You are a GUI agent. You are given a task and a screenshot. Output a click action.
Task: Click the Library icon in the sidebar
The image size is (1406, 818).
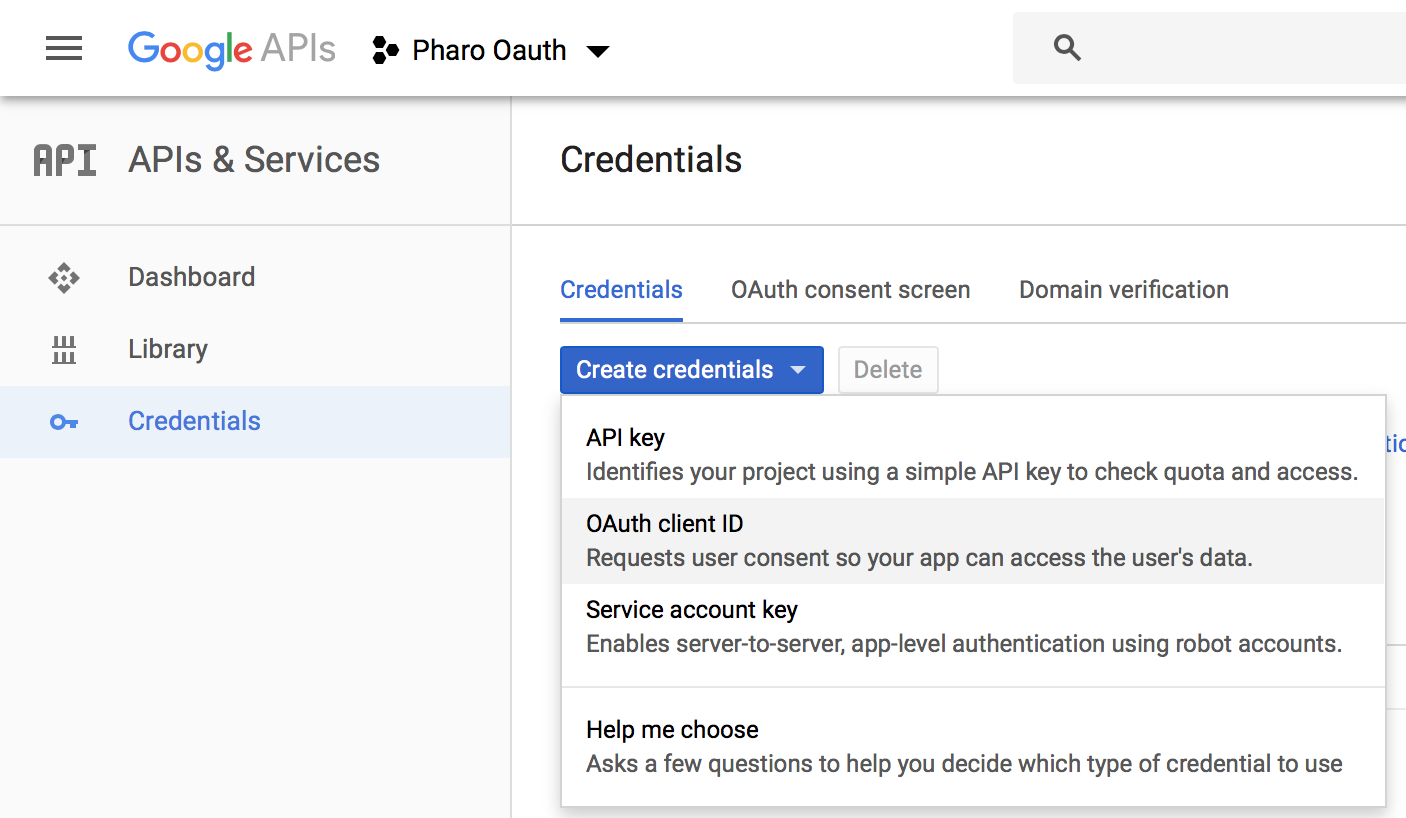63,349
